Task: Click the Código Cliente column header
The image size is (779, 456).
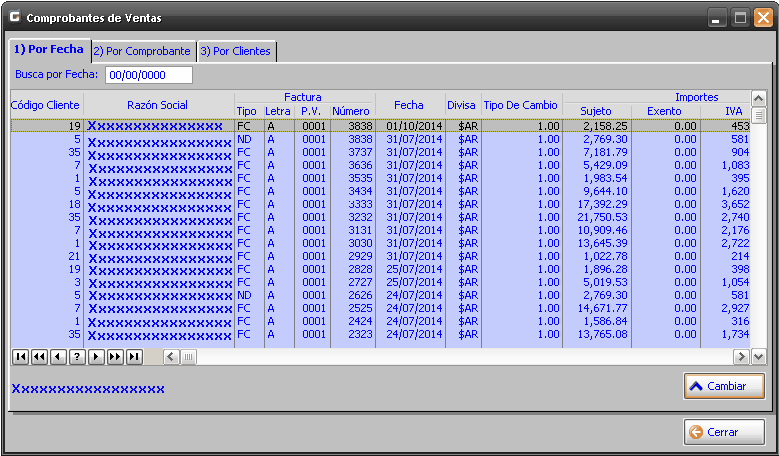Action: pyautogui.click(x=45, y=105)
